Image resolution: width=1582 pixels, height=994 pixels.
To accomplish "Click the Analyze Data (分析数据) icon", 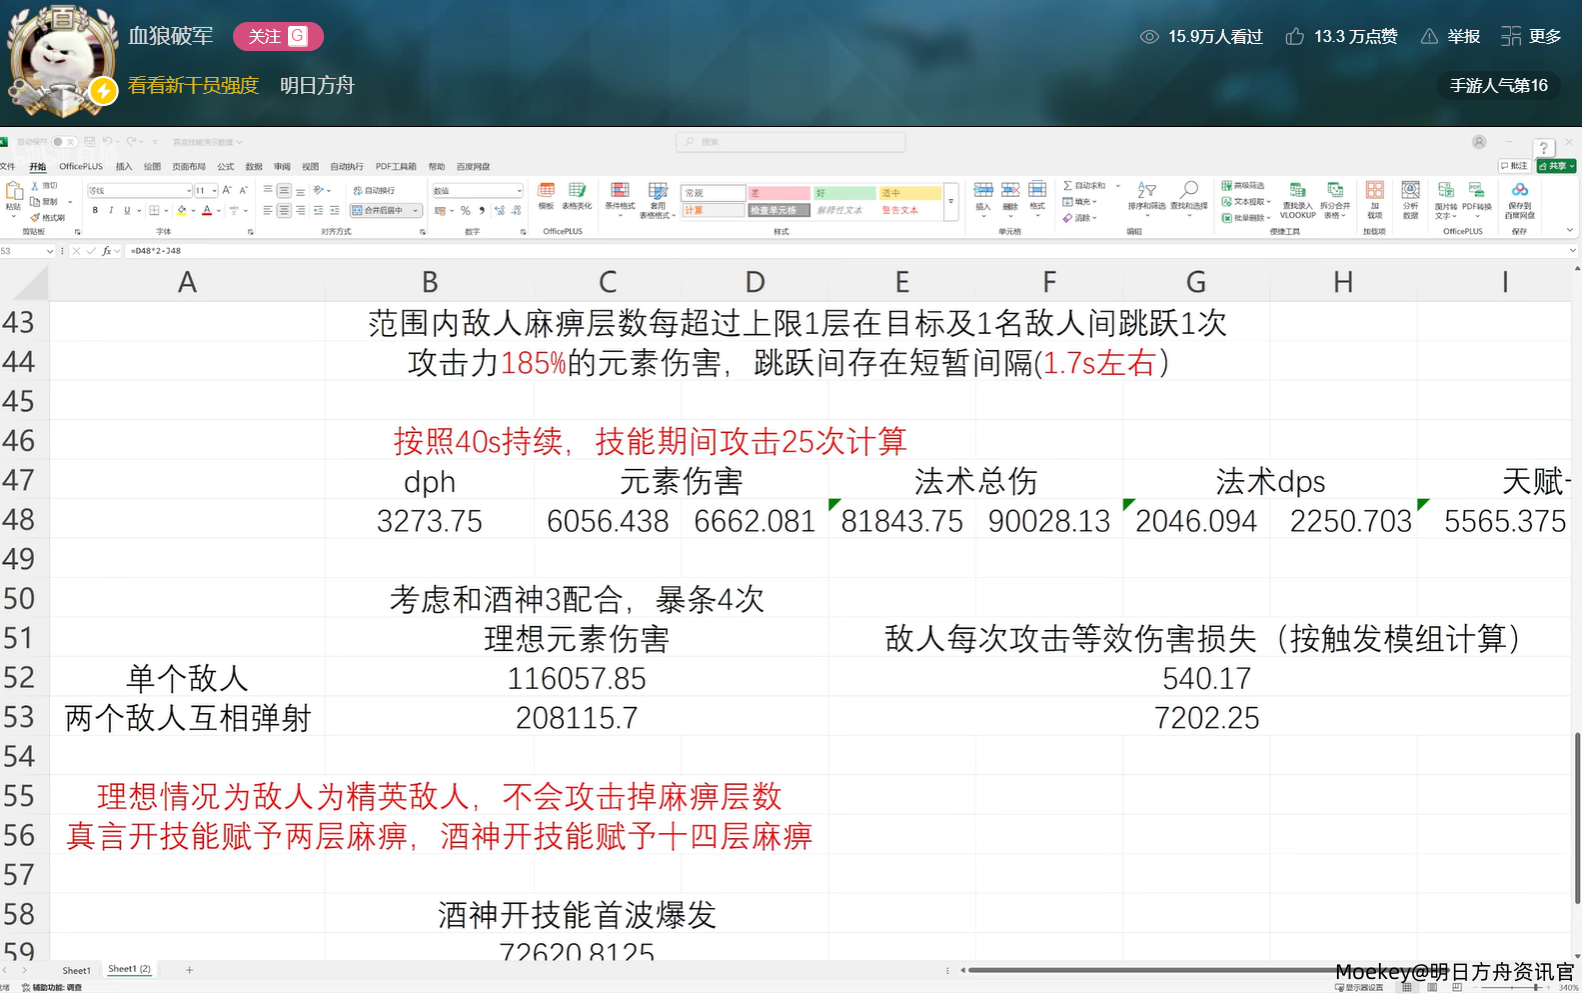I will [1410, 194].
